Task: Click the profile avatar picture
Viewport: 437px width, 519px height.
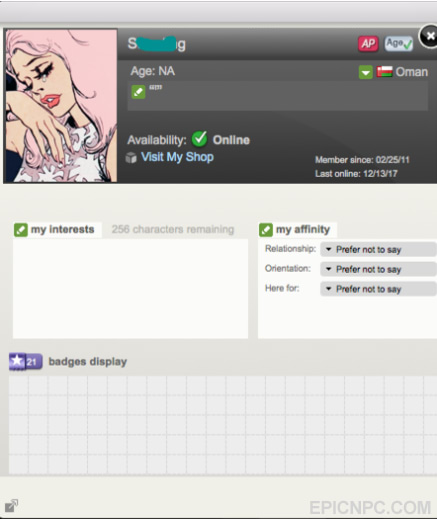Action: [x=61, y=106]
